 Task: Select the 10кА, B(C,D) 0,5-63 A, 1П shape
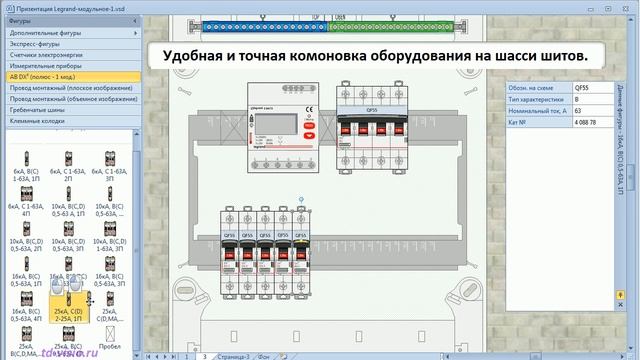(x=68, y=201)
